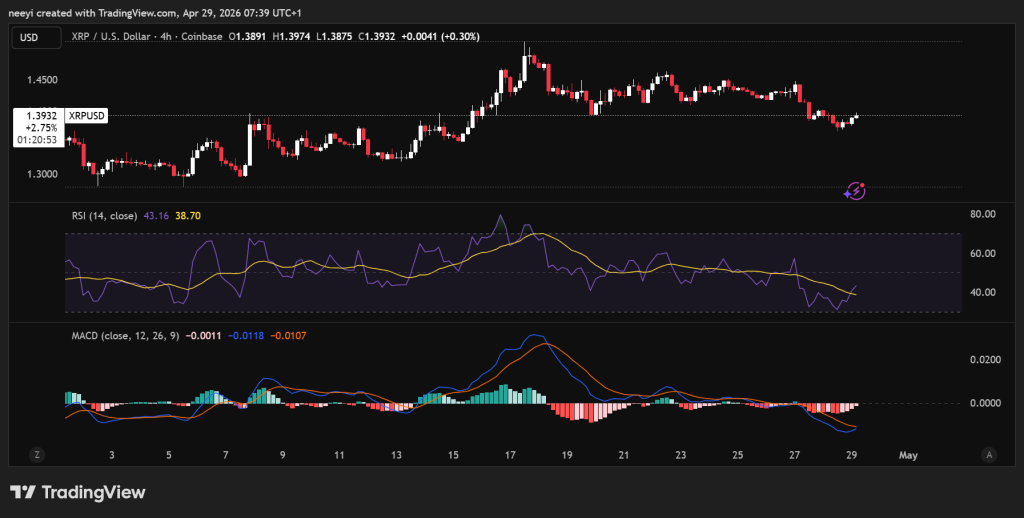Click the orange signal value -0.0107
This screenshot has width=1024, height=518.
click(x=290, y=336)
